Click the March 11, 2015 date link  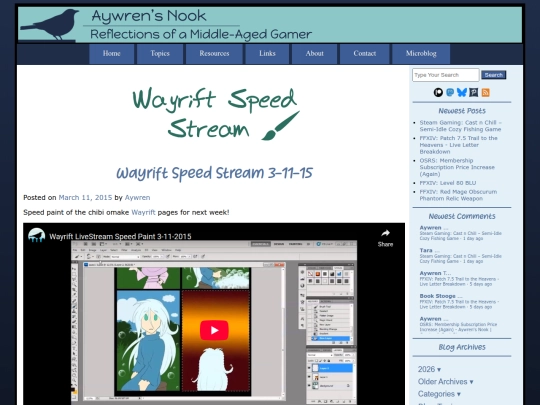(x=85, y=197)
